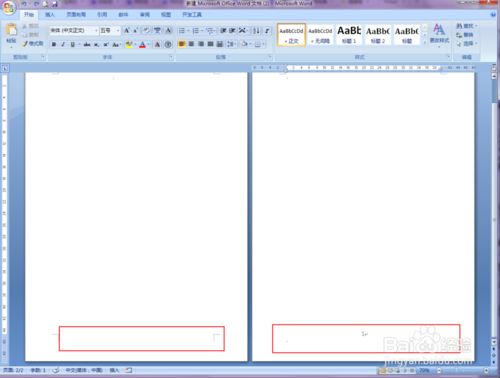The width and height of the screenshot is (500, 378).
Task: Click the vertical scrollbar down arrow
Action: point(494,342)
